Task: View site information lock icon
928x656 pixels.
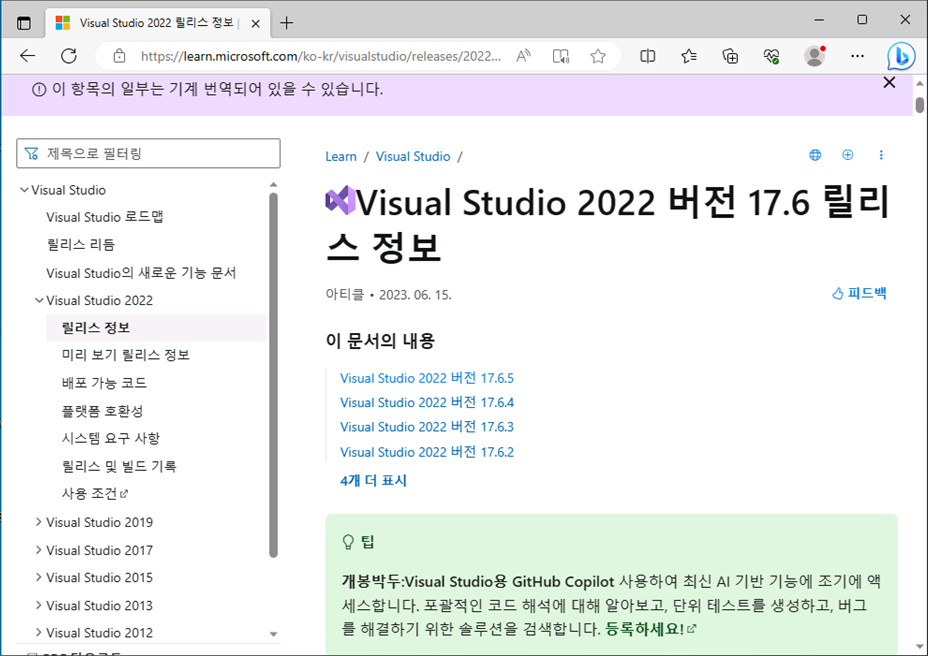Action: (x=120, y=56)
